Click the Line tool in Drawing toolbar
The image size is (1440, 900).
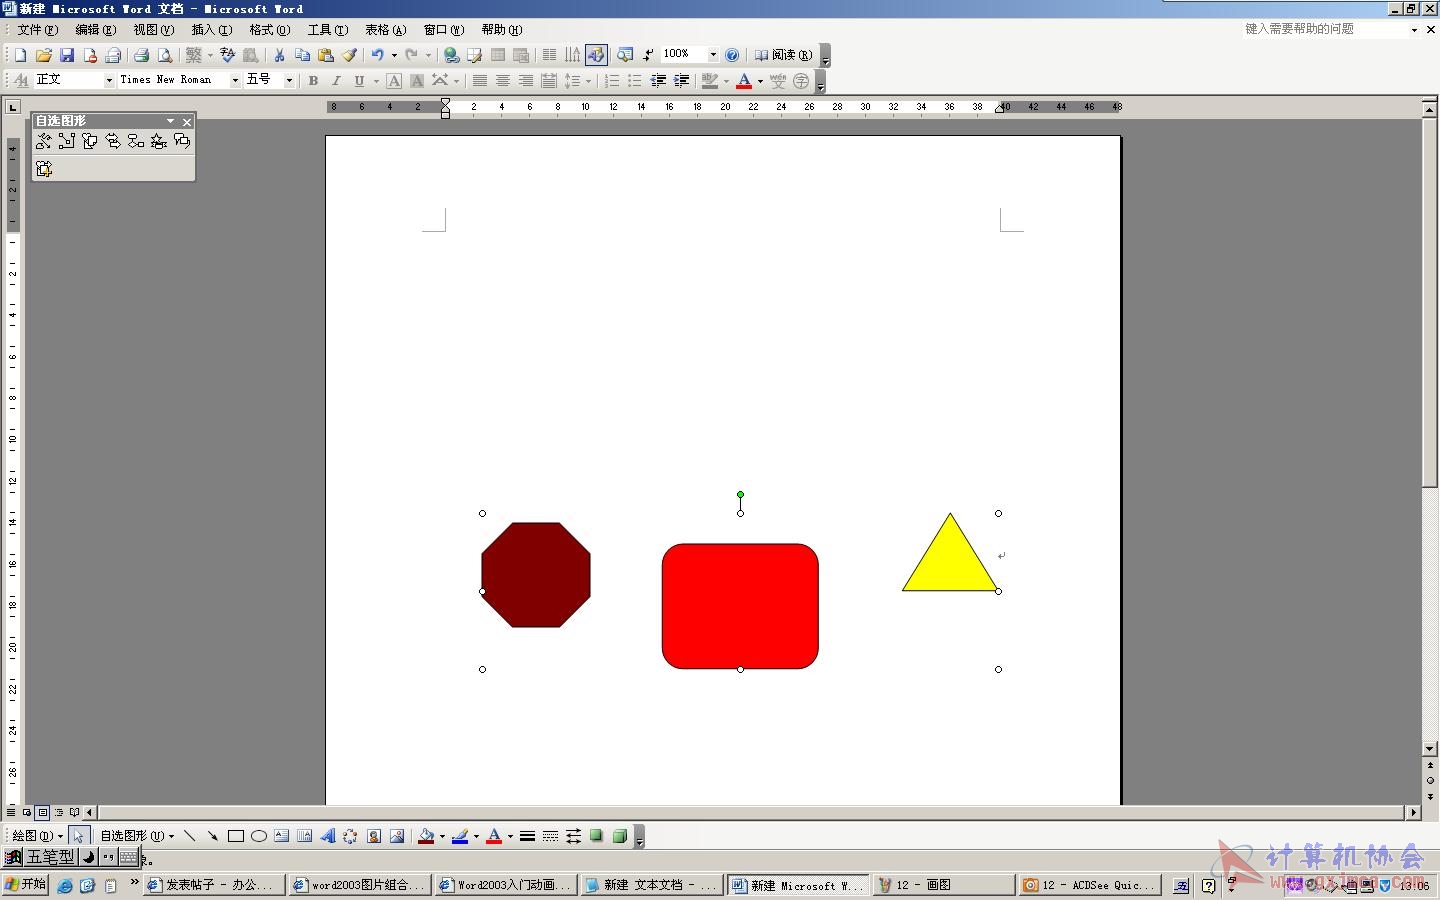(189, 836)
